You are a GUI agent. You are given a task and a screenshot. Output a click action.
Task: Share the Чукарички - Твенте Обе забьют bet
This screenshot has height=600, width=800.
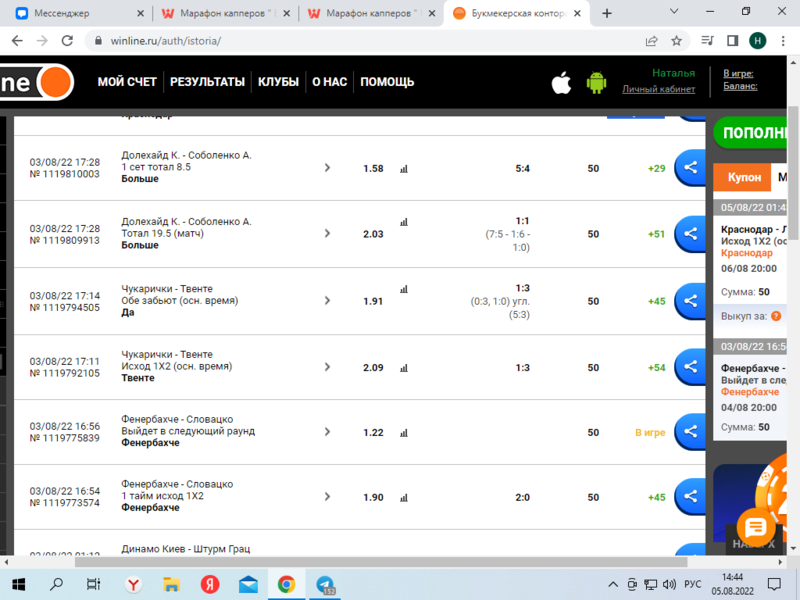tap(689, 301)
